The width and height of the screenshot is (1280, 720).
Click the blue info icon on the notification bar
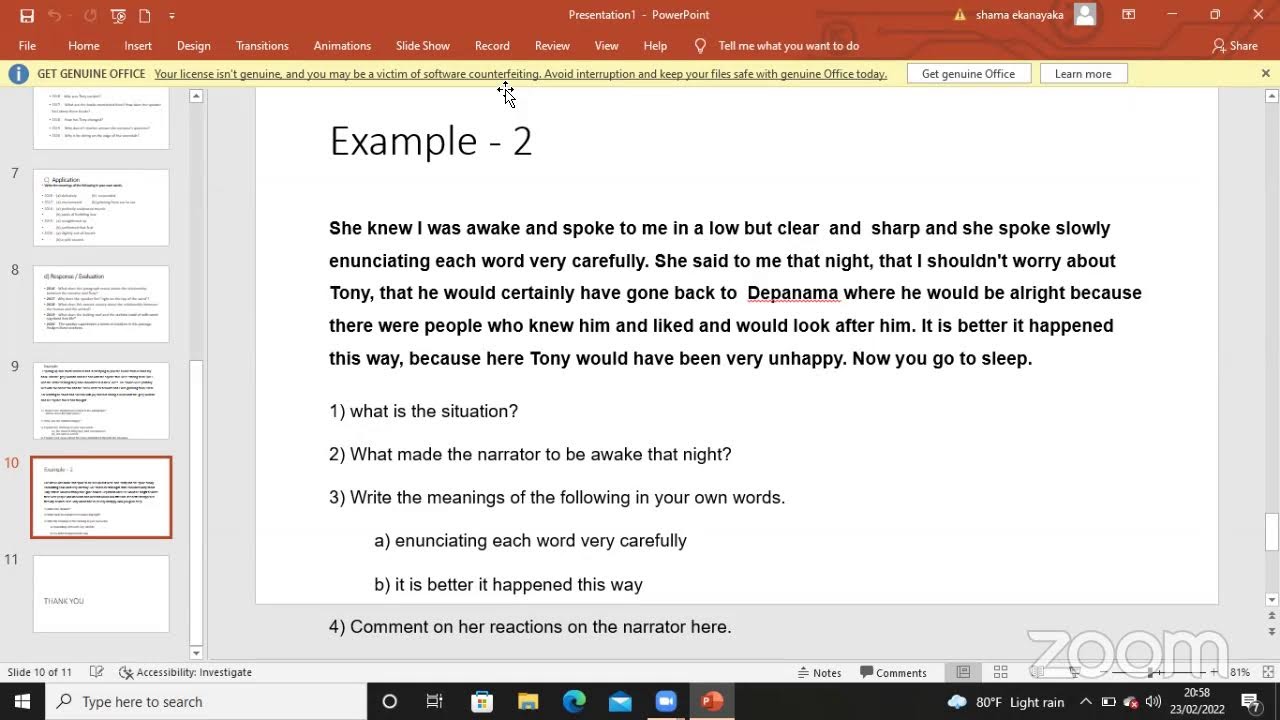point(18,74)
